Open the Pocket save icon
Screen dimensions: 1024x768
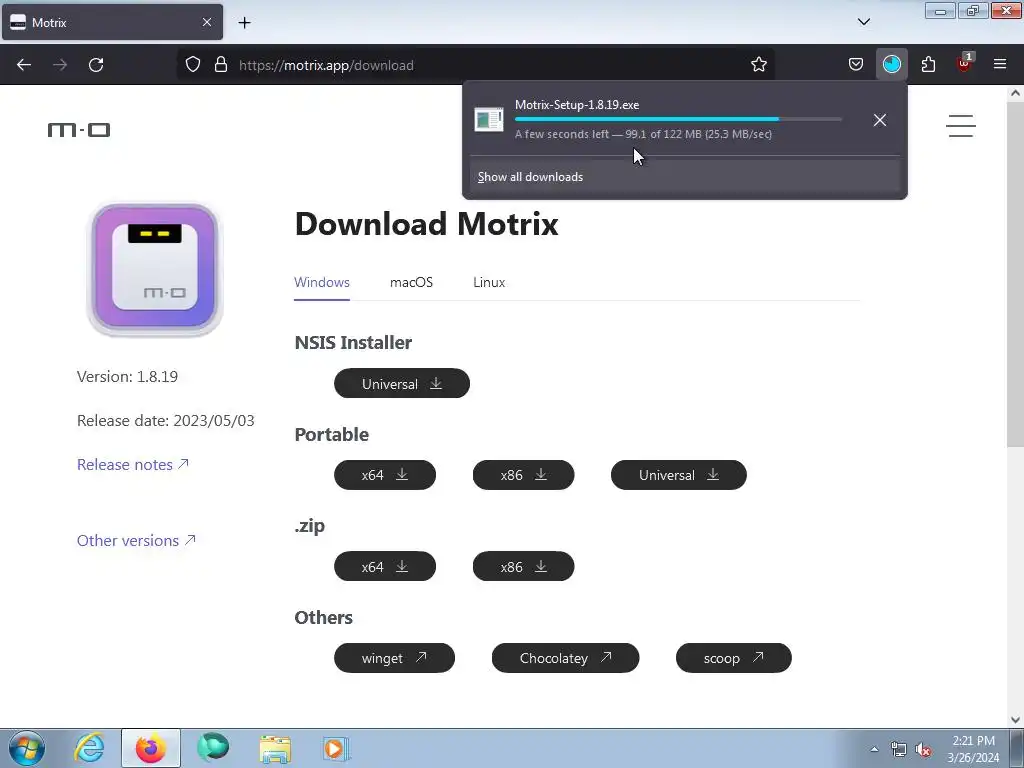[856, 65]
